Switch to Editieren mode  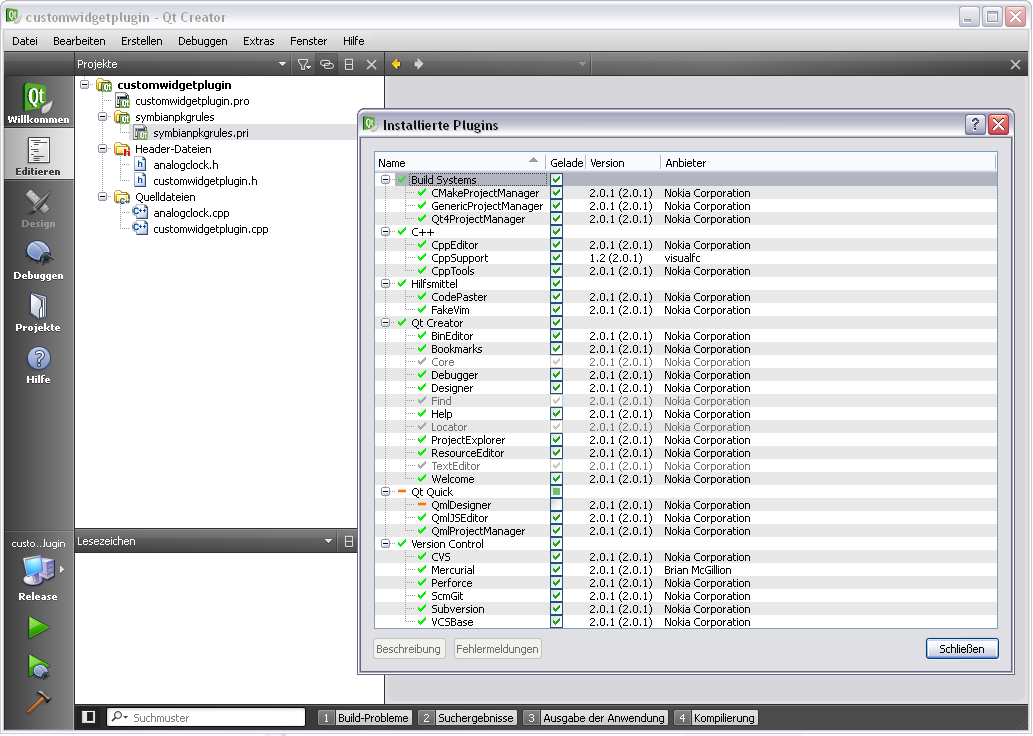[x=38, y=154]
